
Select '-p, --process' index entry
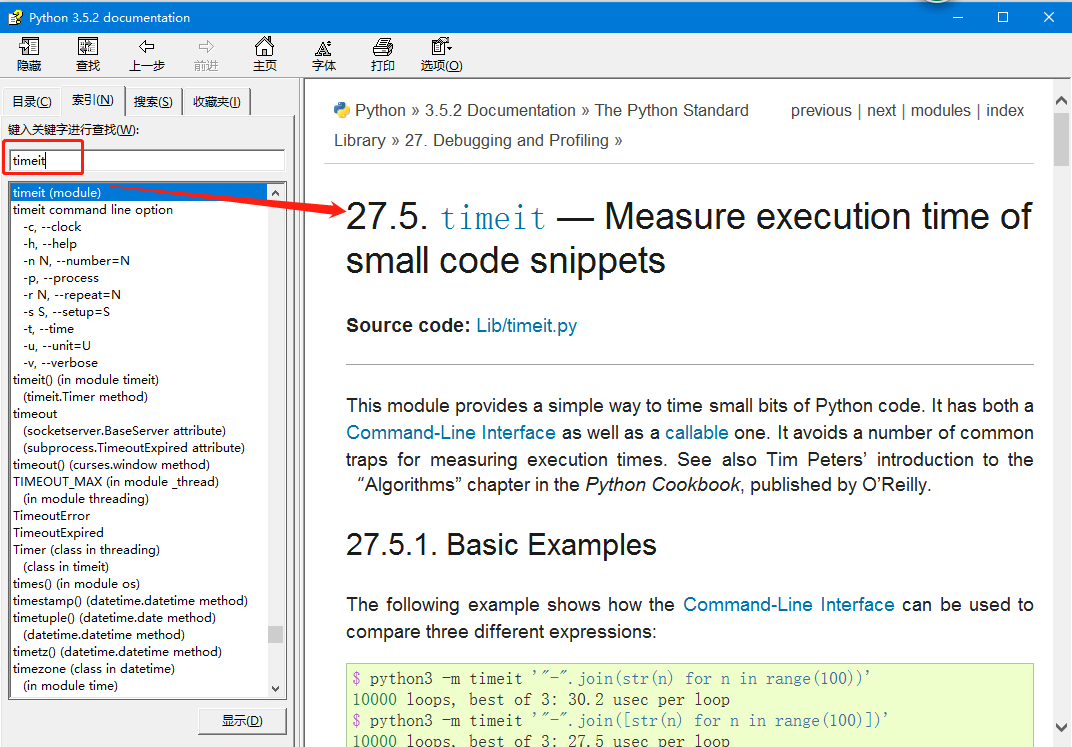(x=61, y=278)
